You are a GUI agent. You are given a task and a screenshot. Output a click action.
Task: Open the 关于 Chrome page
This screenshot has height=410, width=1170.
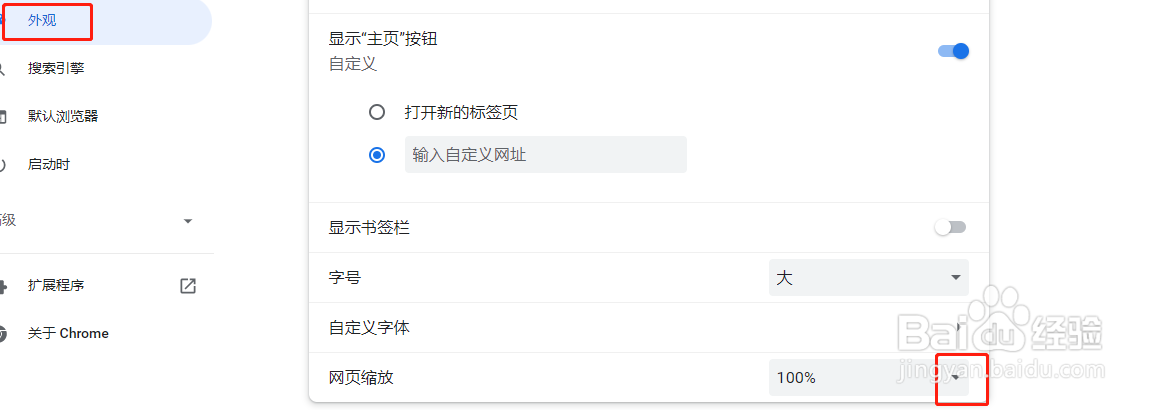tap(68, 334)
